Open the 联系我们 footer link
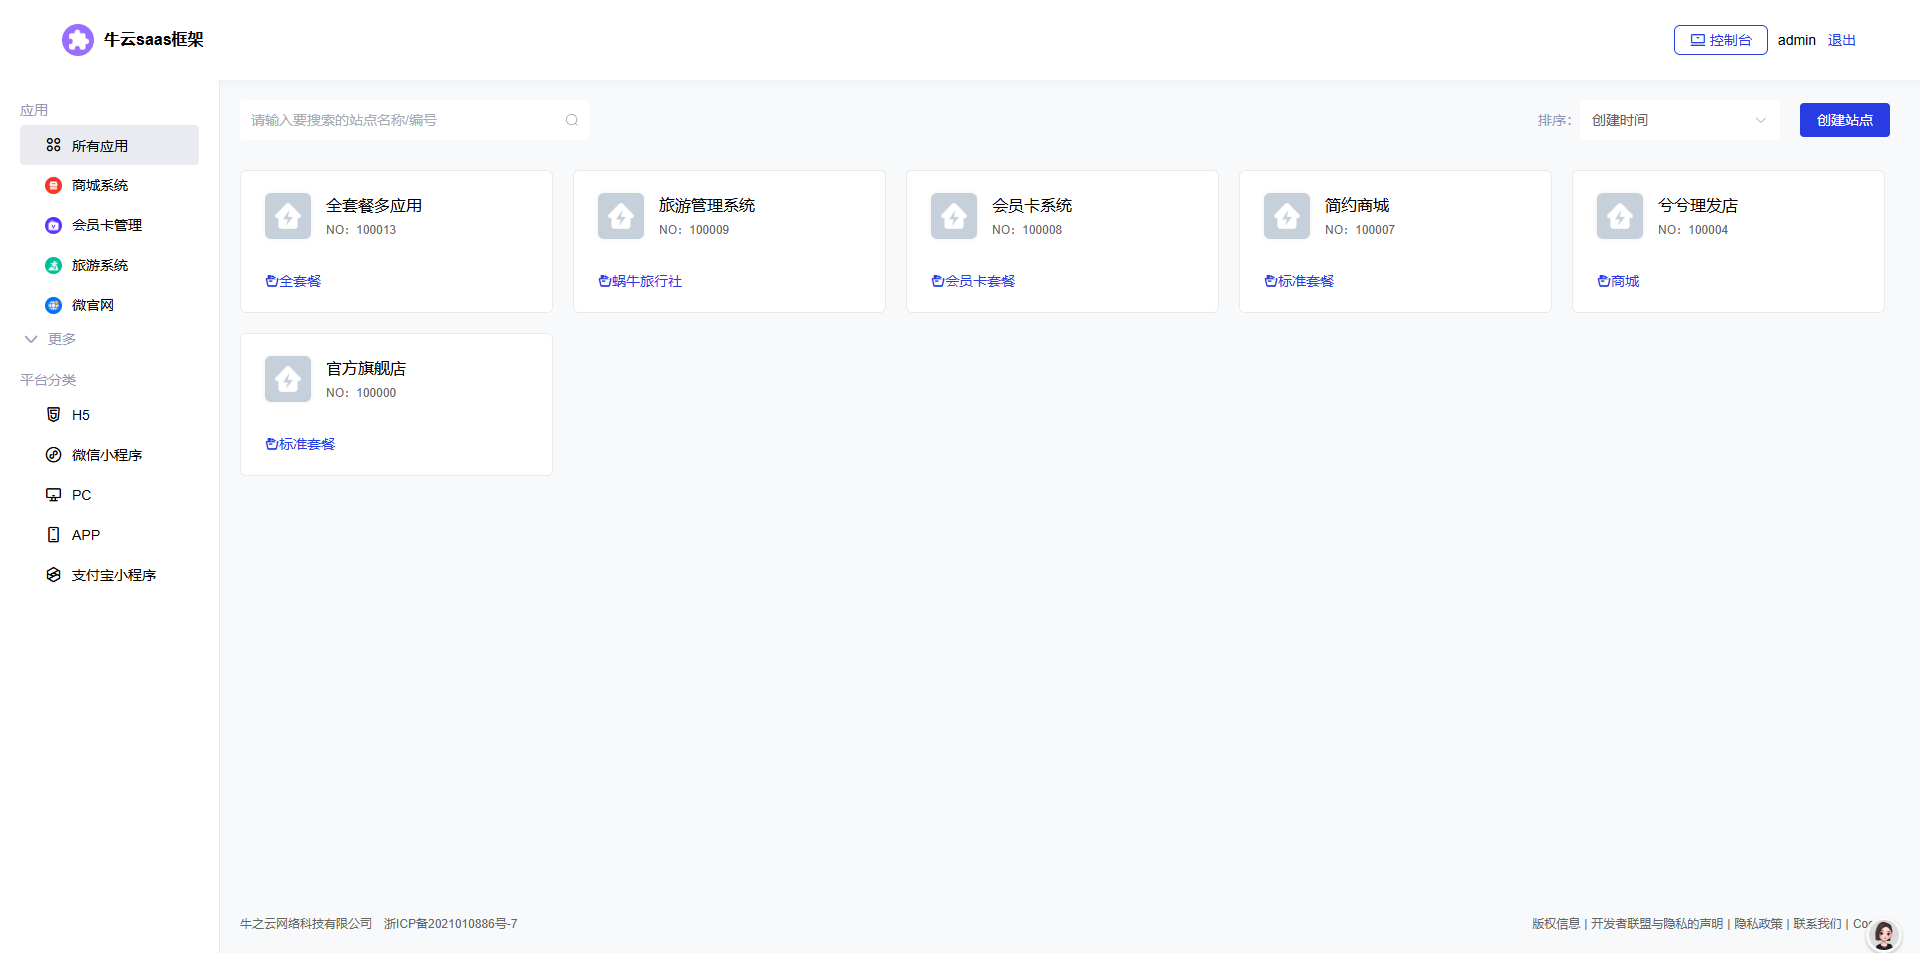The image size is (1920, 953). 1817,924
